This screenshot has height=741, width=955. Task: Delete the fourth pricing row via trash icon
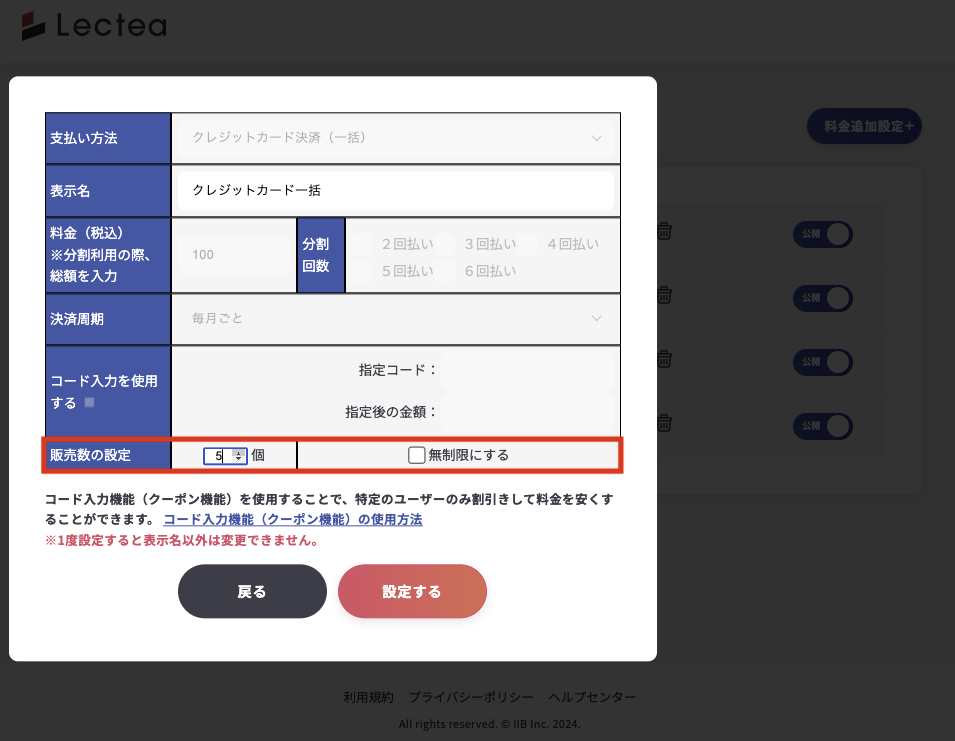tap(663, 423)
